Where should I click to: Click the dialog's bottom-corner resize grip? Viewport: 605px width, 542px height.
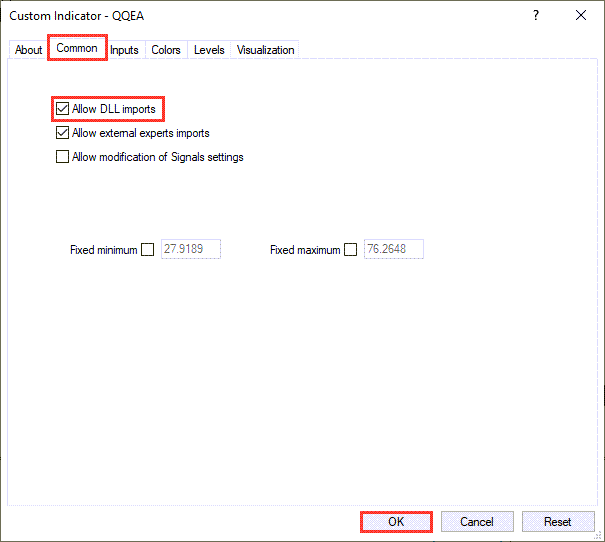click(x=598, y=535)
